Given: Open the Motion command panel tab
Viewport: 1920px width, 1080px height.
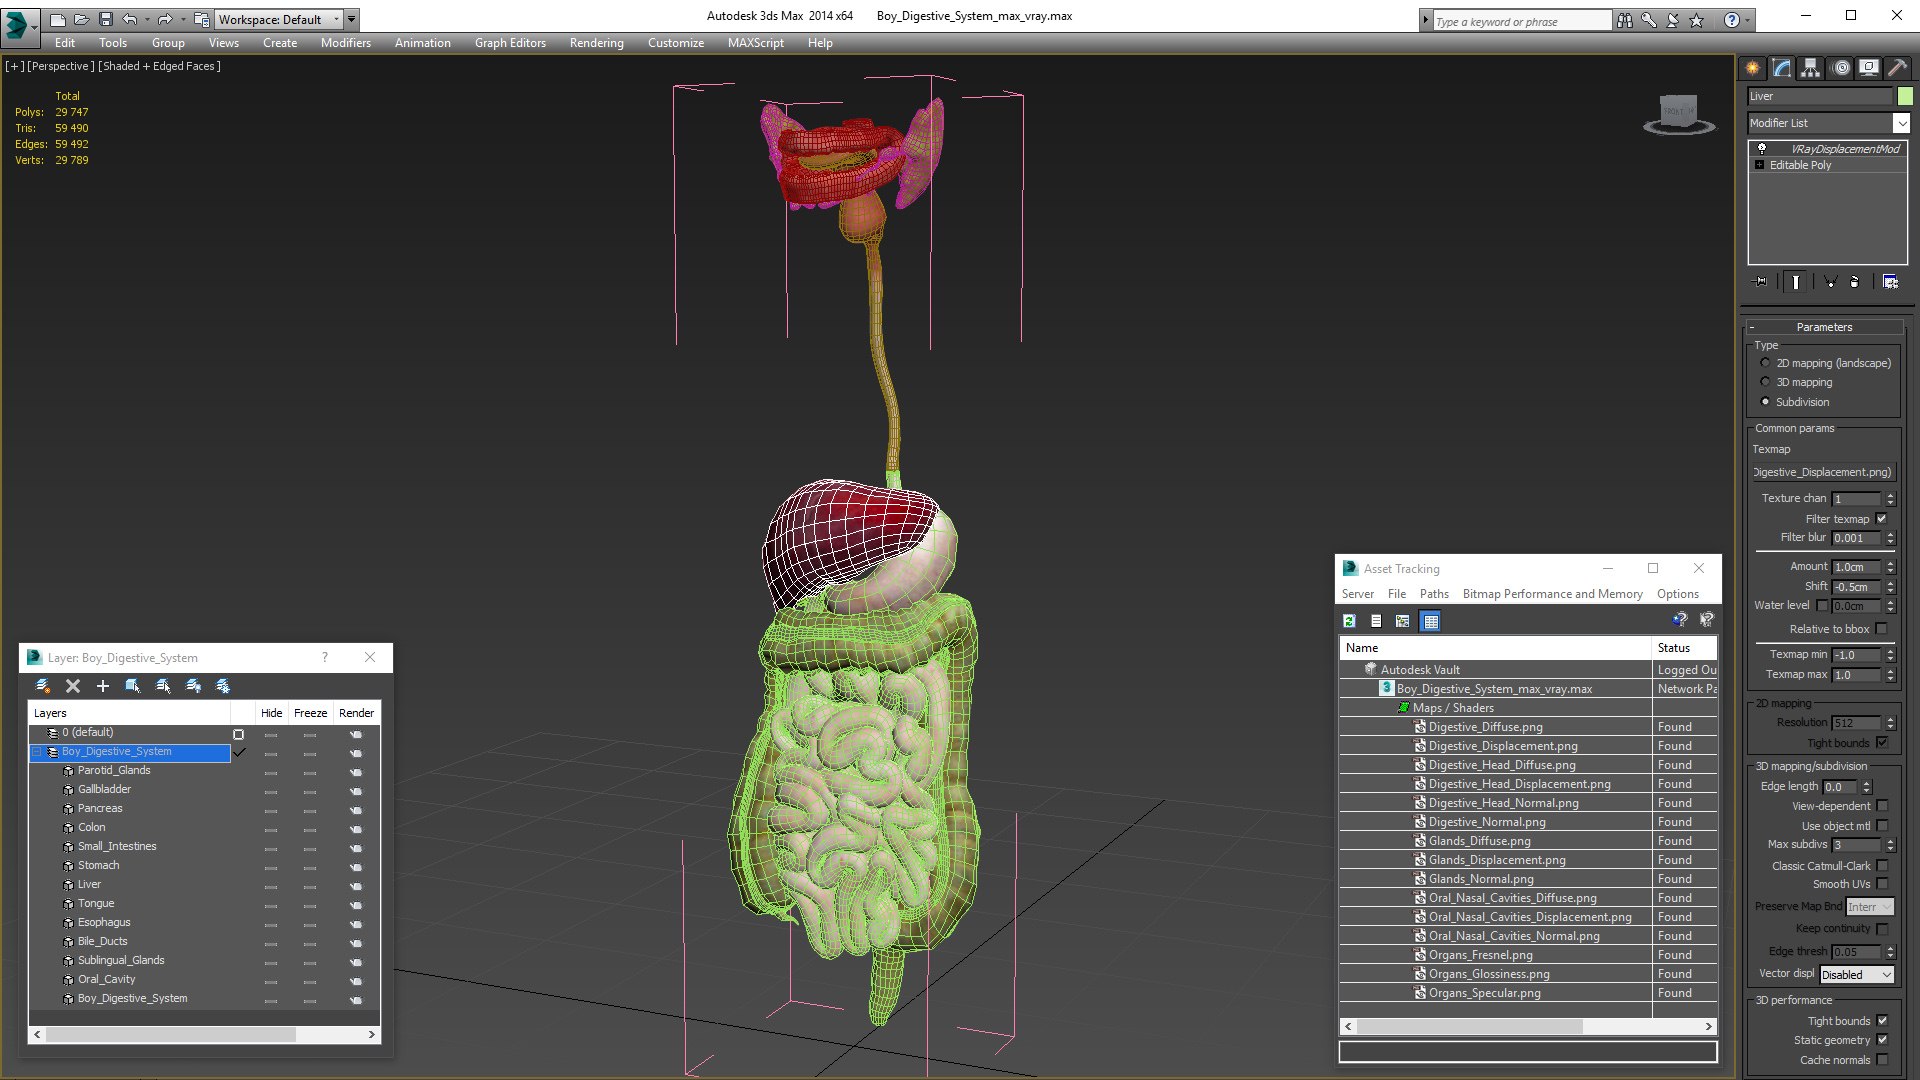Looking at the screenshot, I should (1840, 68).
